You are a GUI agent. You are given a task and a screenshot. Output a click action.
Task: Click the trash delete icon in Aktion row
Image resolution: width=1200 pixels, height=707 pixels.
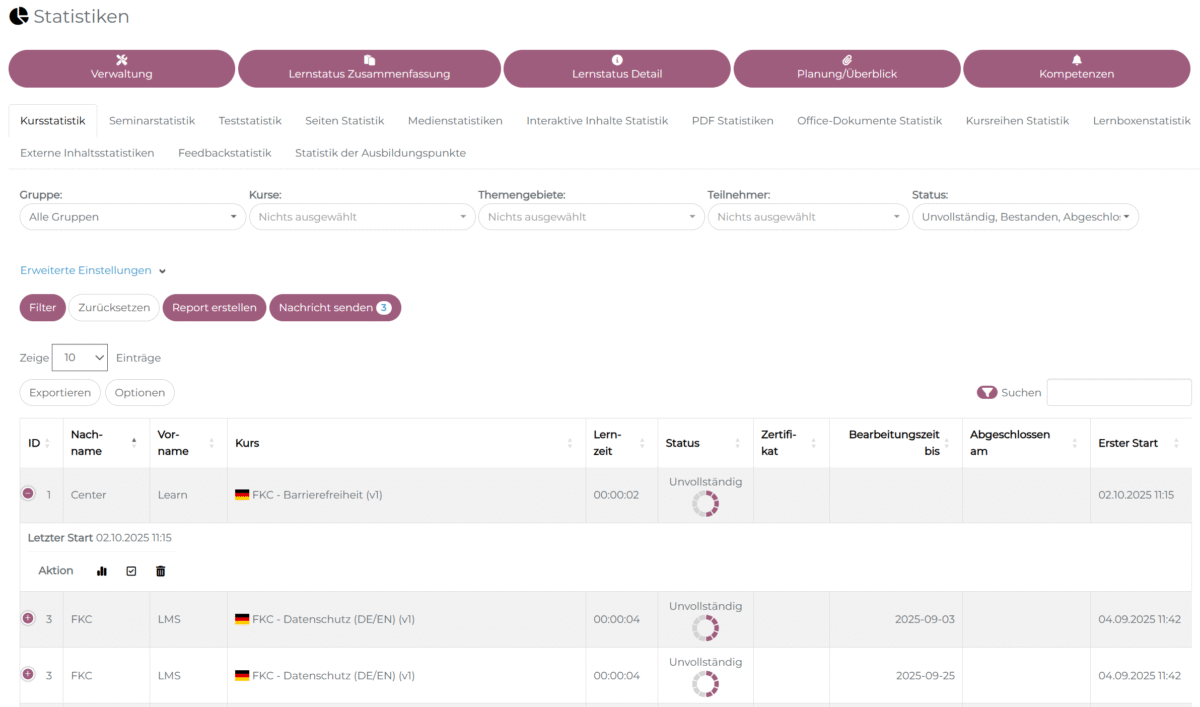[x=161, y=571]
